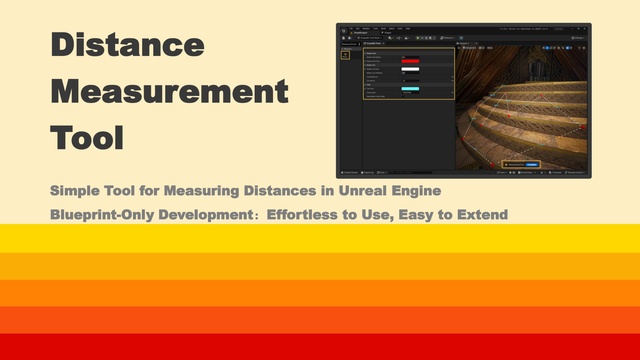Toggle the last checkbox in the tool settings panel
The image size is (640, 360).
pos(403,96)
